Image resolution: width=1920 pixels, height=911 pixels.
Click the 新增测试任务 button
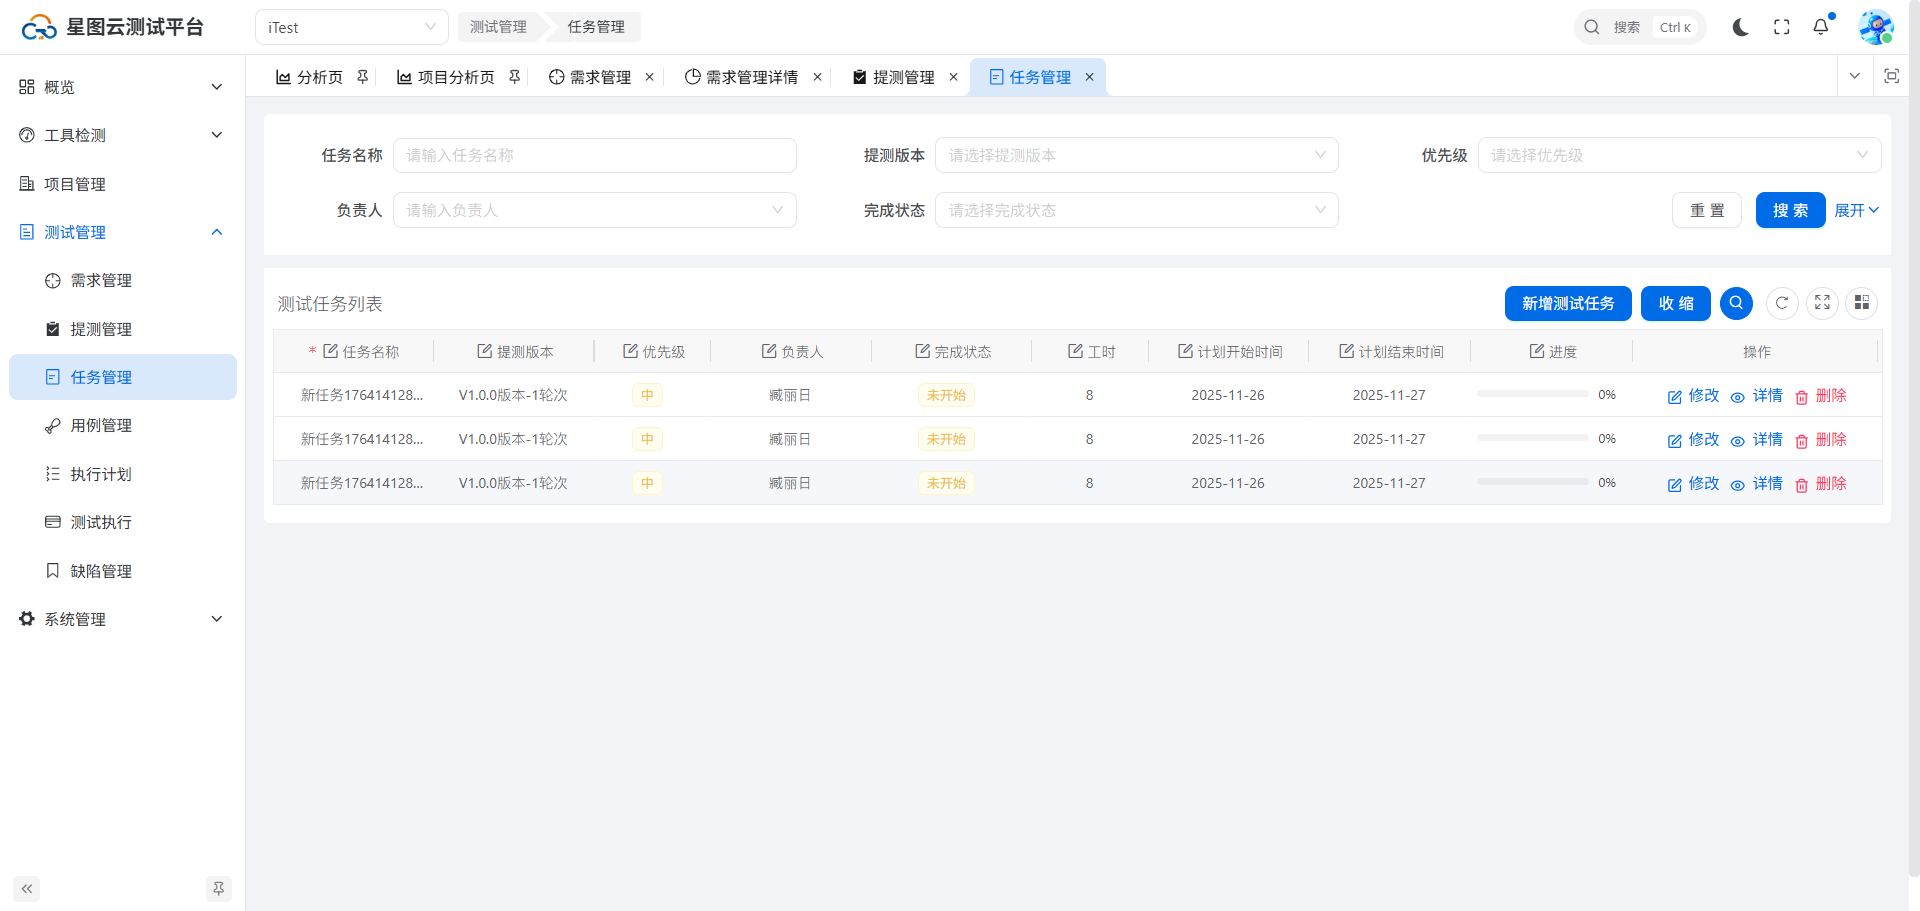point(1567,303)
